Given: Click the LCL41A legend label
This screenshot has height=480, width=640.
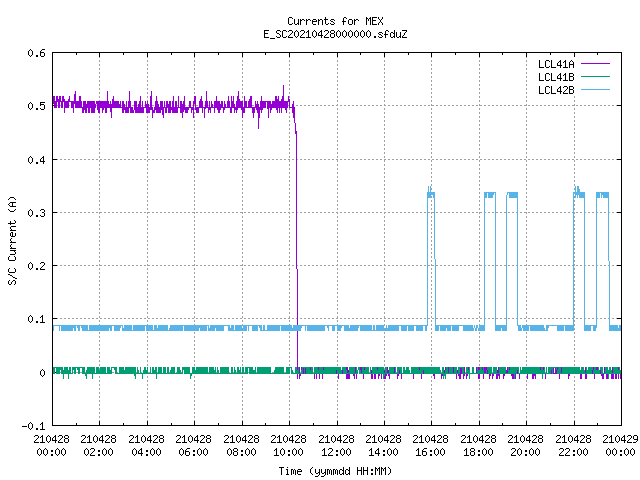Looking at the screenshot, I should click(556, 64).
